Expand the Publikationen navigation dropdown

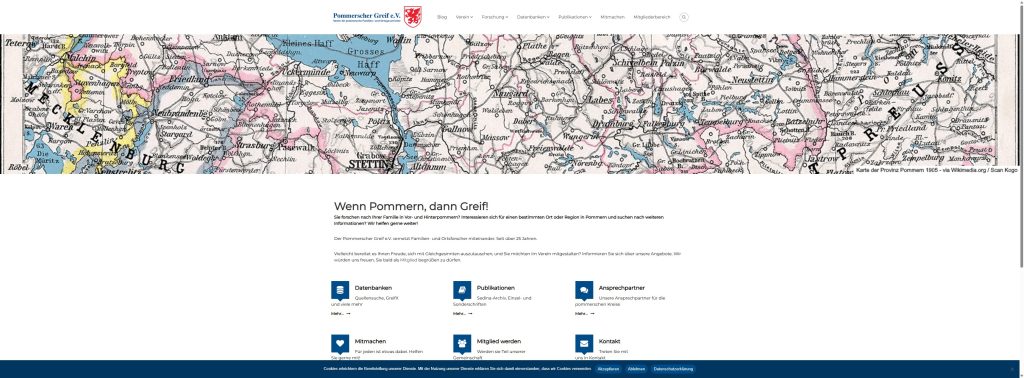point(575,17)
